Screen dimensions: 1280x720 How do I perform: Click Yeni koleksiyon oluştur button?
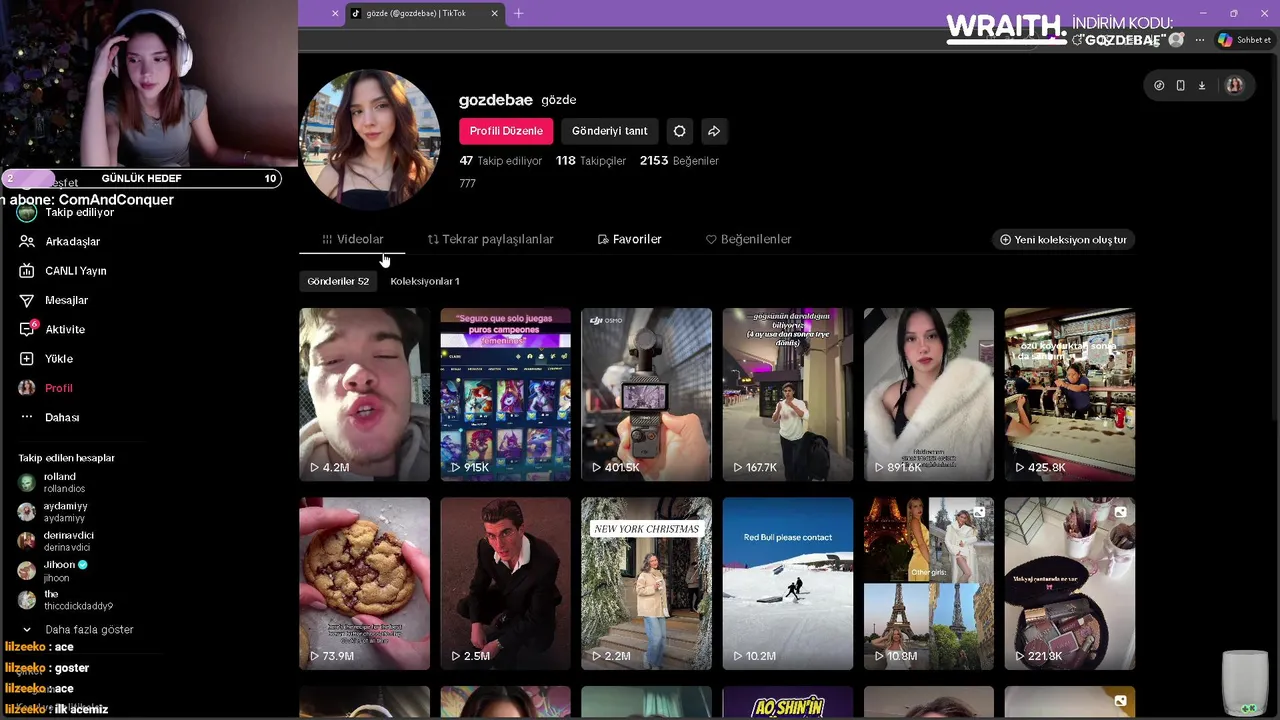tap(1063, 240)
